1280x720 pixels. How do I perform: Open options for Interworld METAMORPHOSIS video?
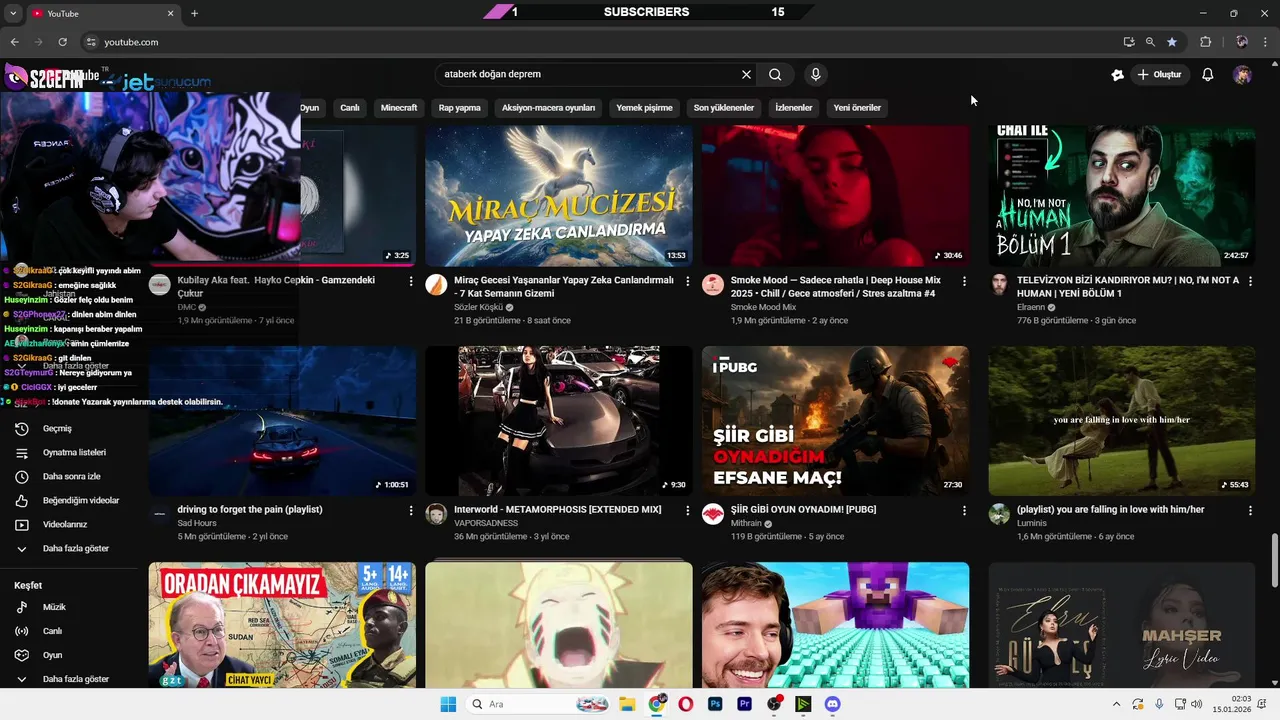[687, 510]
